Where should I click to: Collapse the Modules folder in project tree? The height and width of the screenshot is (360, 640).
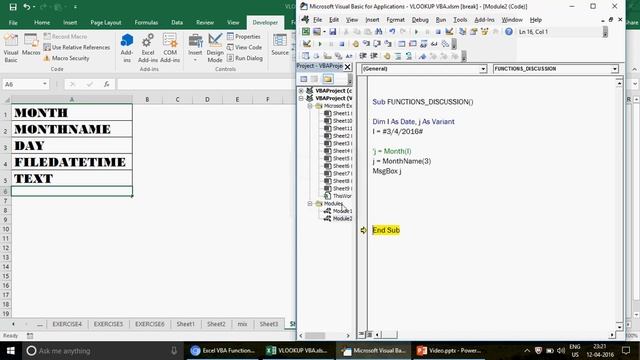(x=310, y=203)
